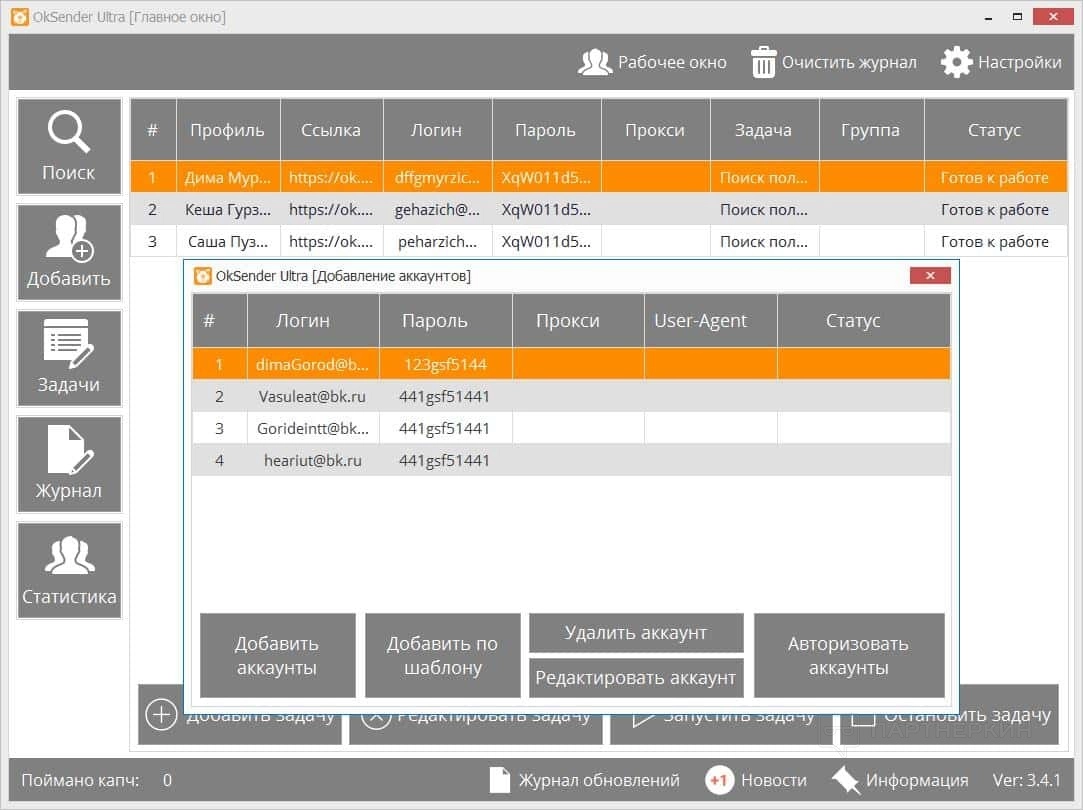Viewport: 1083px width, 810px height.
Task: Click the Добавить accounts sidebar icon
Action: coord(69,252)
